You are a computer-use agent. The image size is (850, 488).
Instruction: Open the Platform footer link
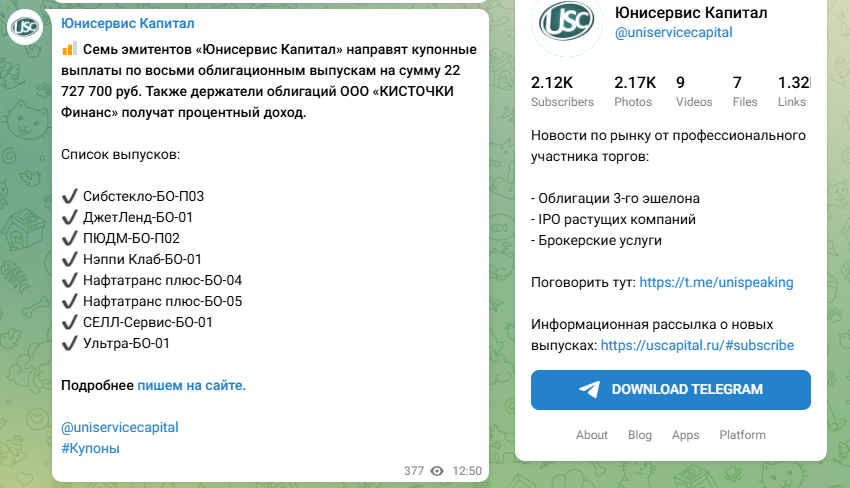tap(742, 435)
